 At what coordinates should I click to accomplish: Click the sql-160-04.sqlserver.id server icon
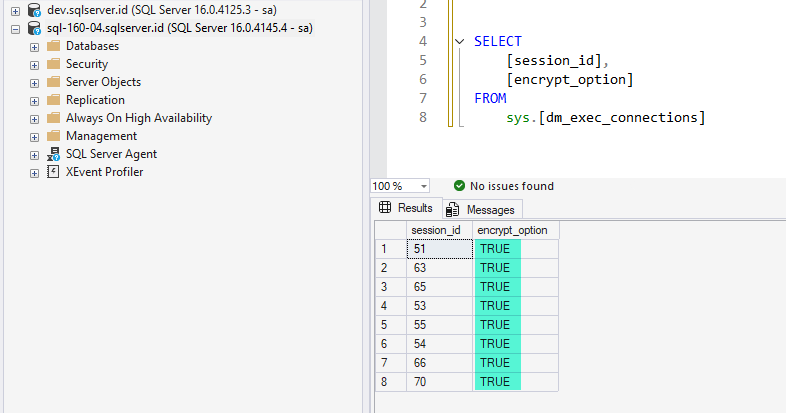[x=34, y=28]
